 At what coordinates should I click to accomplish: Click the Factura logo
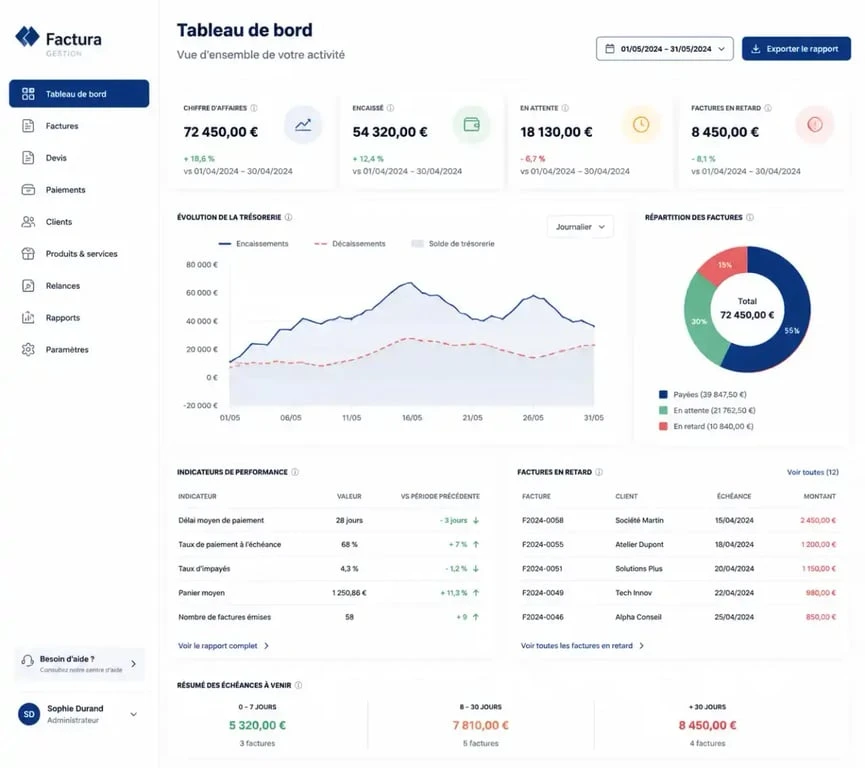tap(58, 40)
